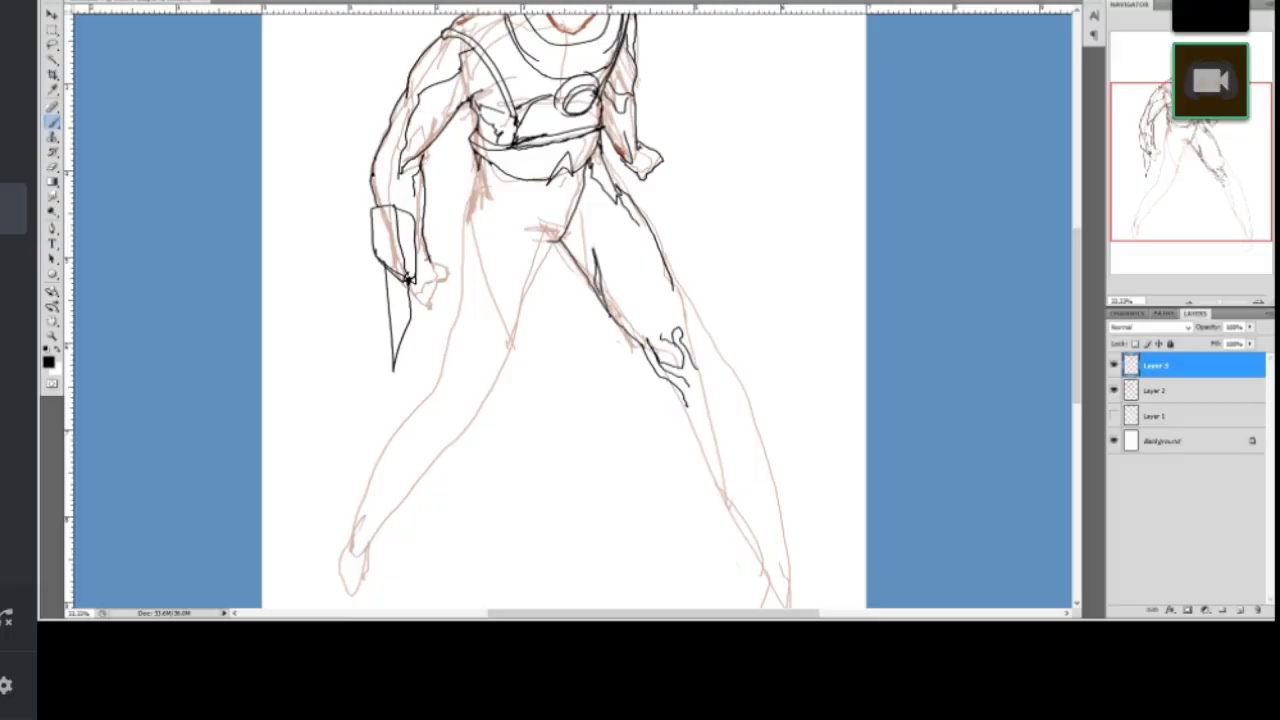Select the Zoom magnifier tool
Image resolution: width=1280 pixels, height=720 pixels.
52,335
